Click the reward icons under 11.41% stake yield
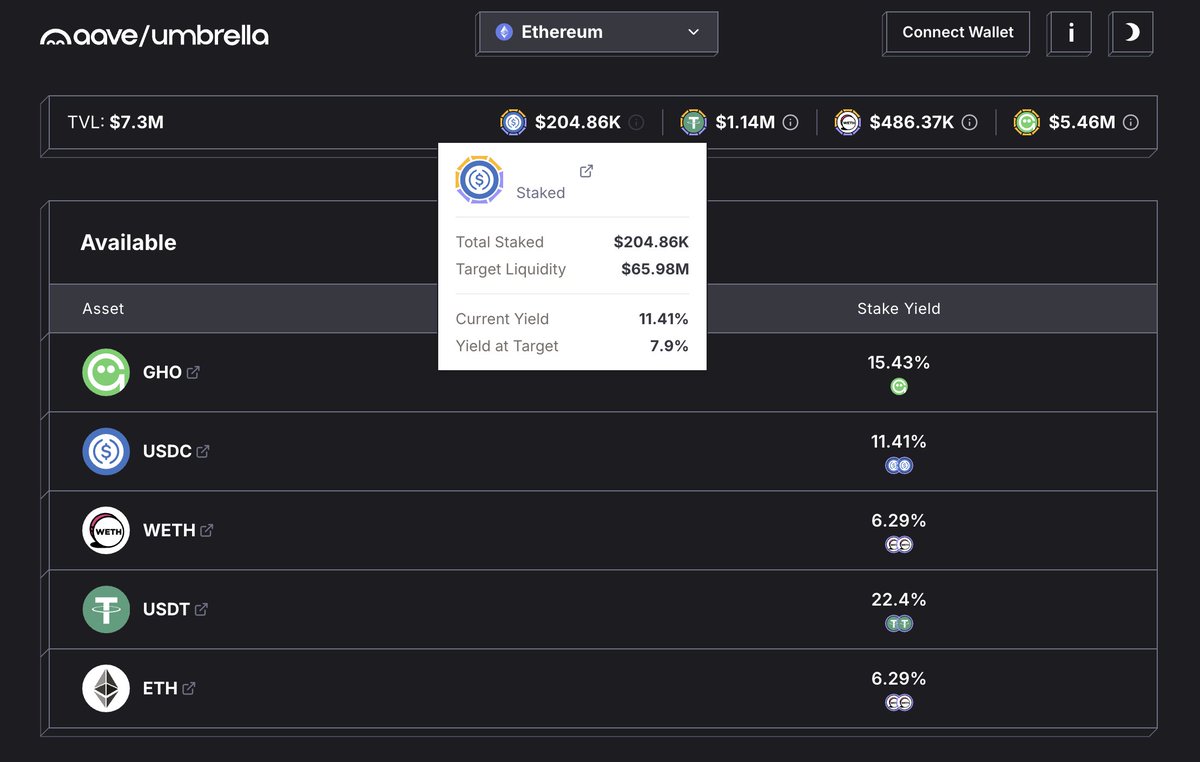 point(899,465)
